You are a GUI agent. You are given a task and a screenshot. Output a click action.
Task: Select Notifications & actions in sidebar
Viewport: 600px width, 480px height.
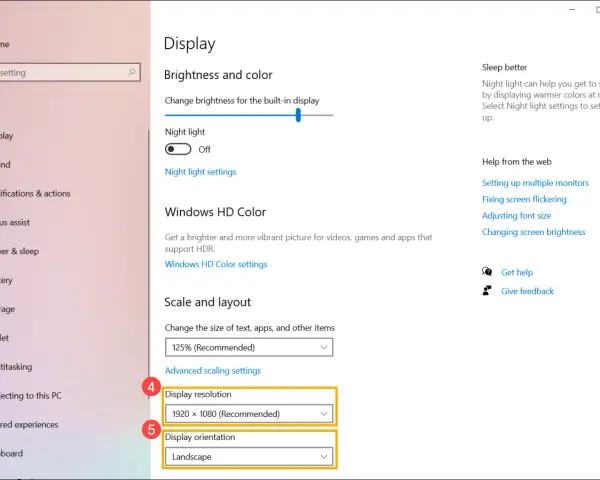35,193
